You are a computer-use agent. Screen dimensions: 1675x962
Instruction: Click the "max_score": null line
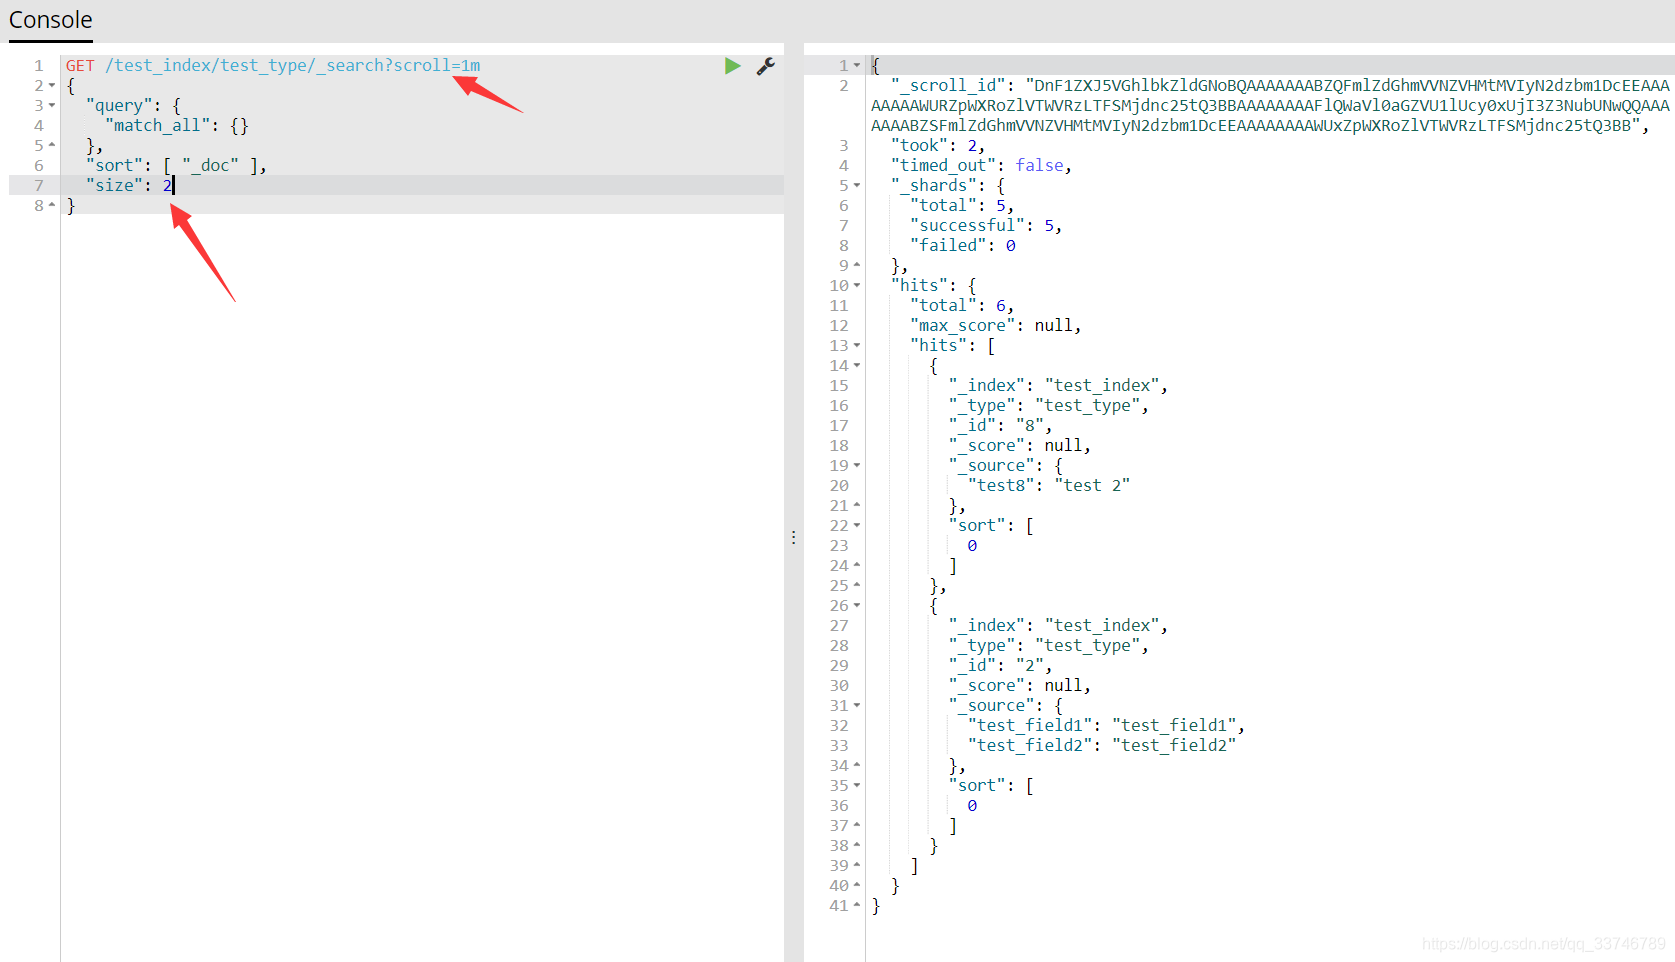click(x=996, y=326)
